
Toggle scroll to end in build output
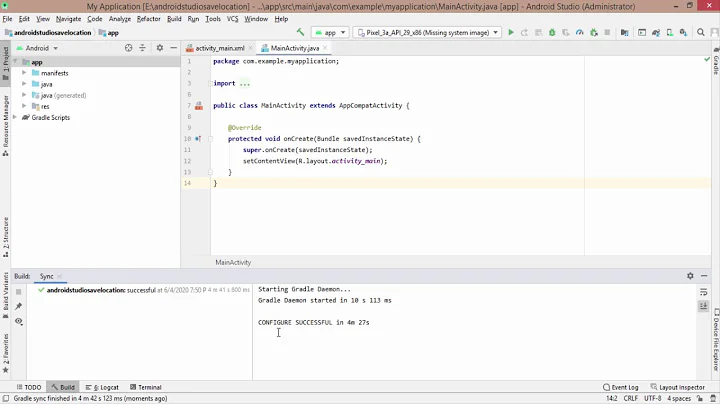703,306
